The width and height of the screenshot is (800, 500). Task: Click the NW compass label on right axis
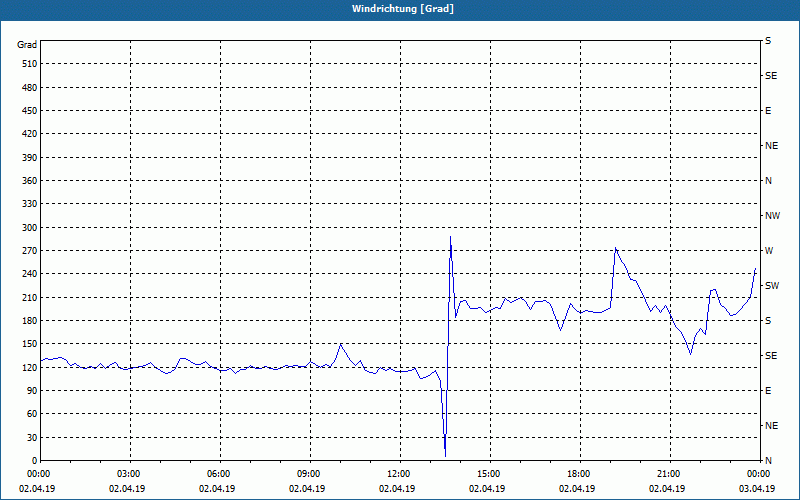pyautogui.click(x=772, y=216)
